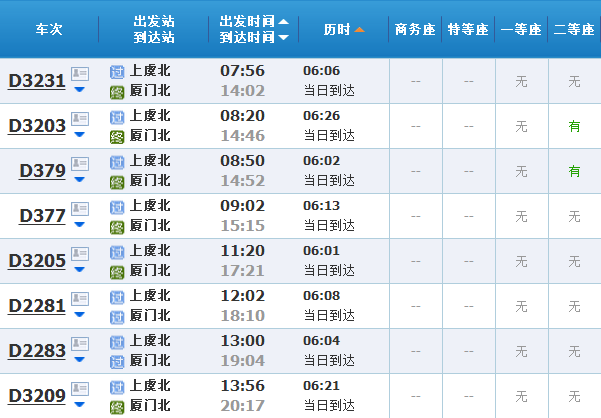Click the 过 icon beside 上虞北 for D3209
Screen dimensions: 601x418
(117, 387)
